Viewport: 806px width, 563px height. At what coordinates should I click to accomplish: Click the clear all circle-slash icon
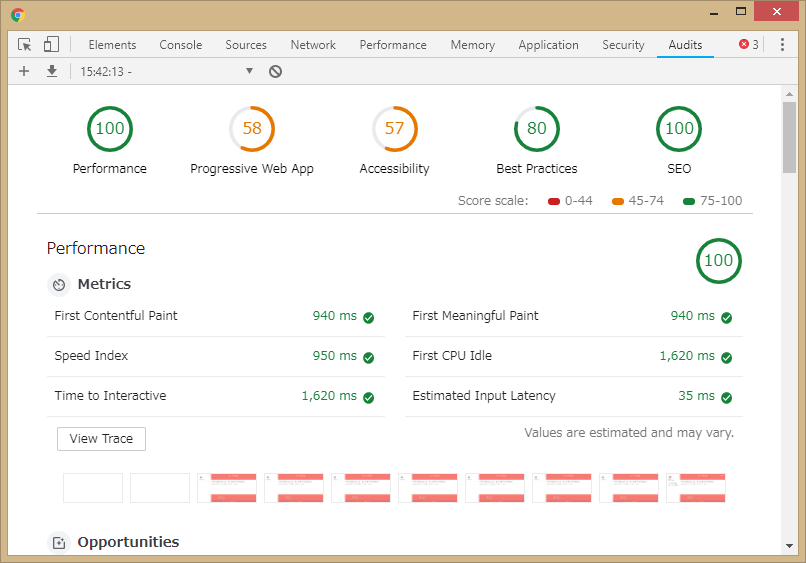[x=275, y=71]
